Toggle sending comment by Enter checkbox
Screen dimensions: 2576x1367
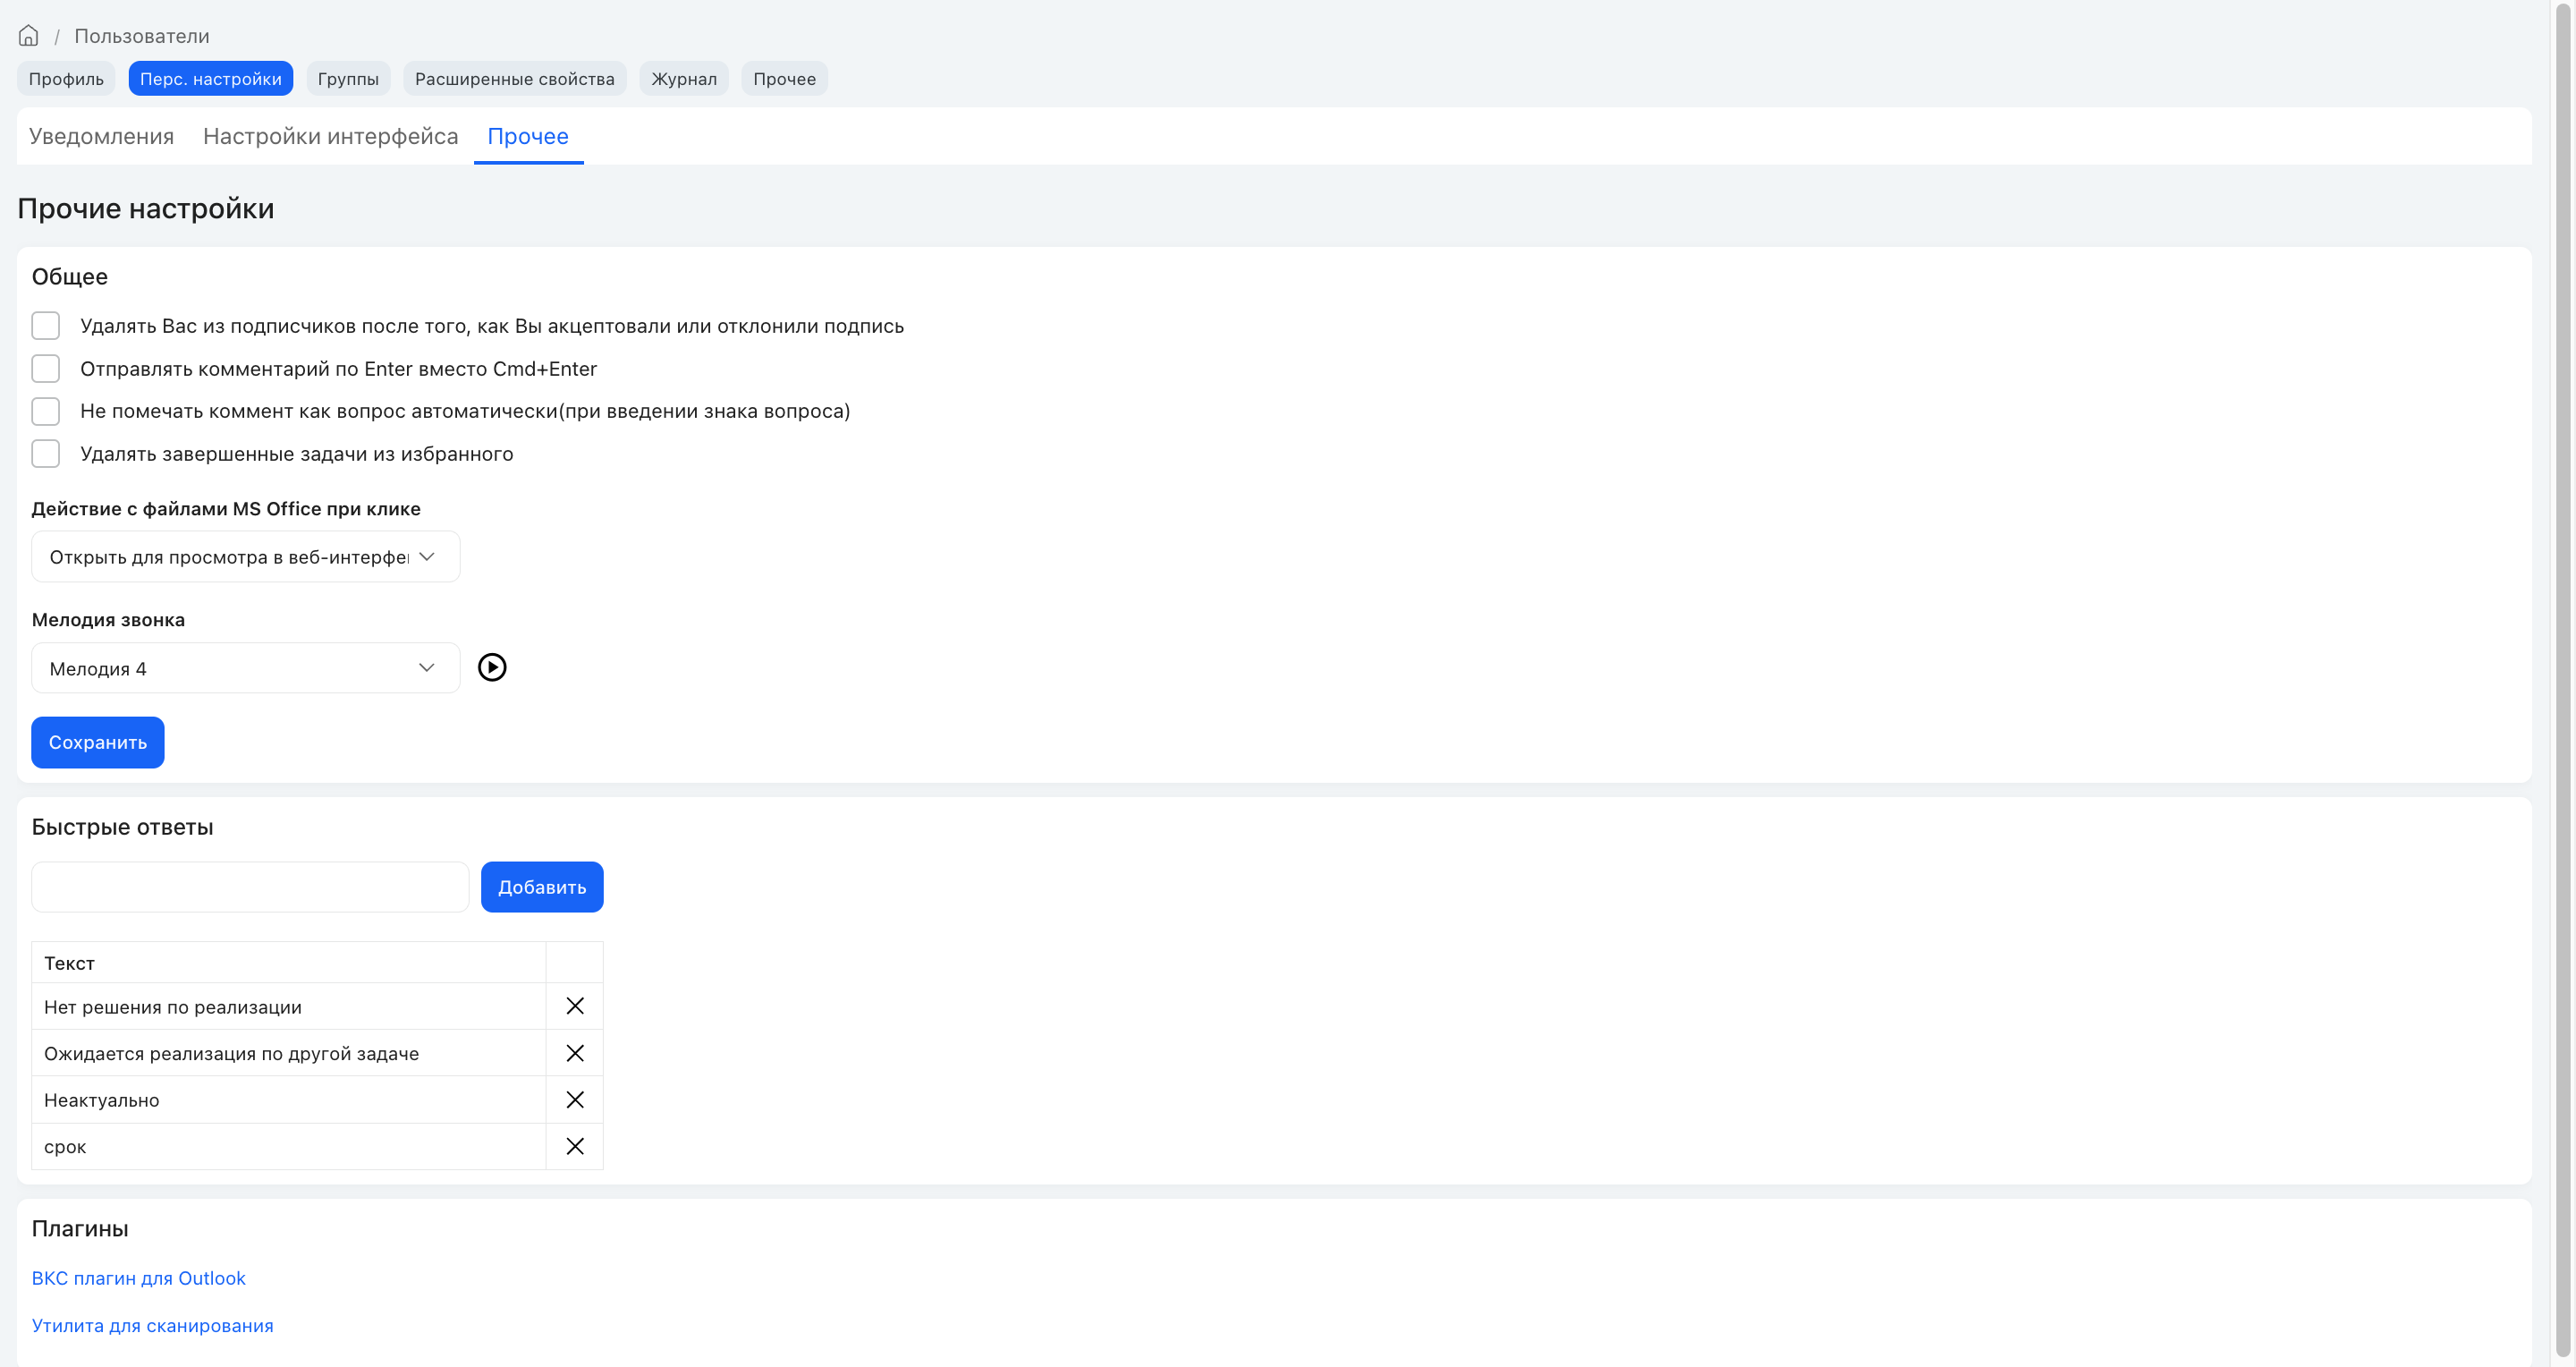pyautogui.click(x=46, y=369)
